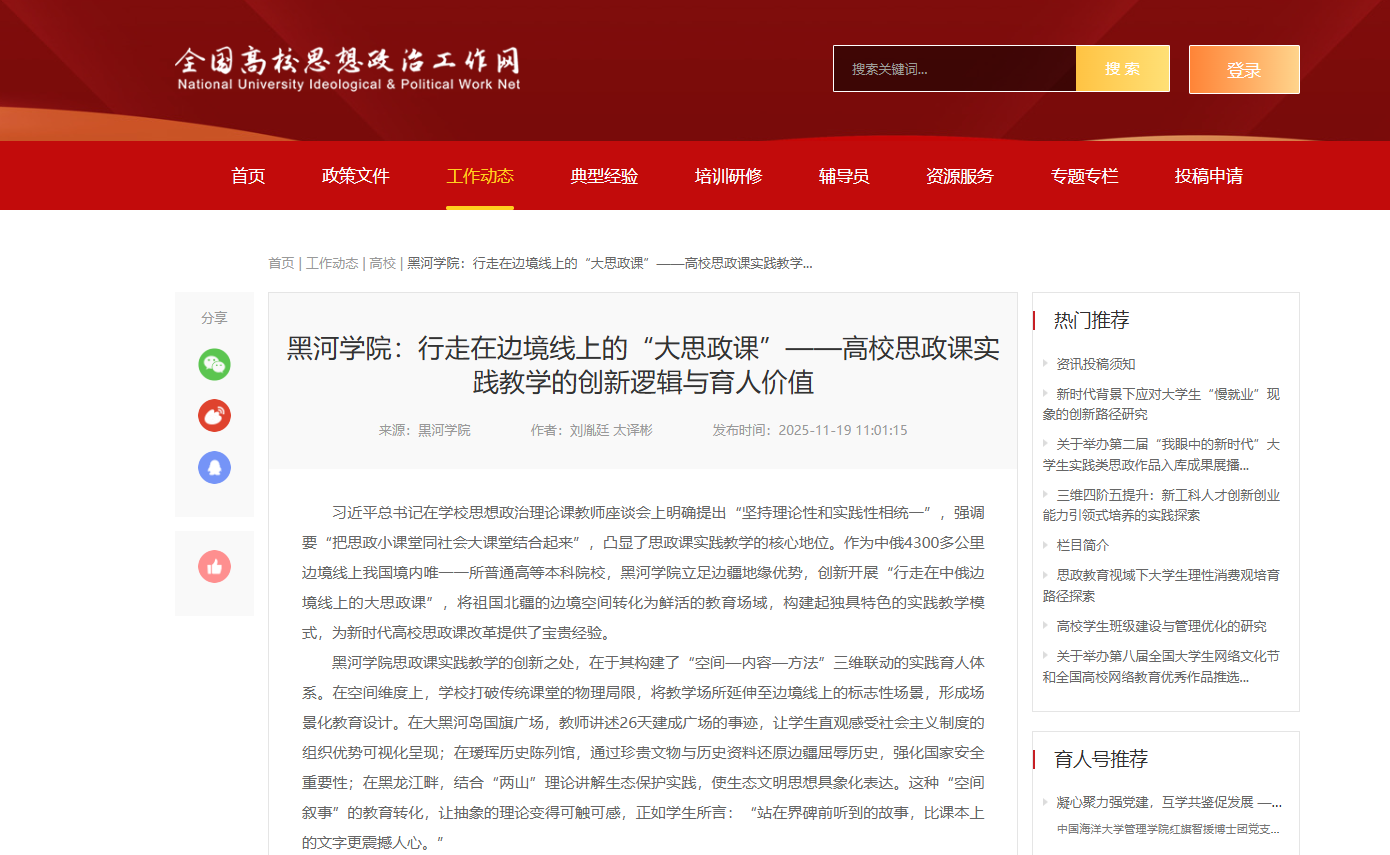1390x855 pixels.
Task: Share article via QQ icon
Action: pos(214,467)
